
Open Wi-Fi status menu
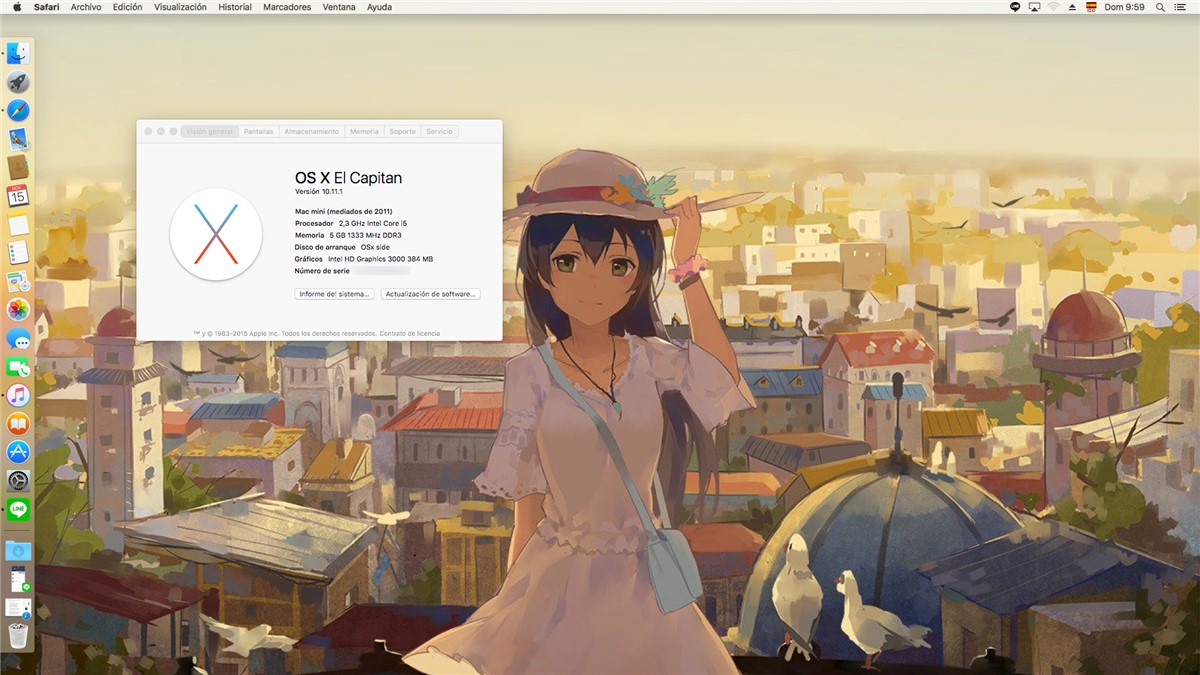1054,7
